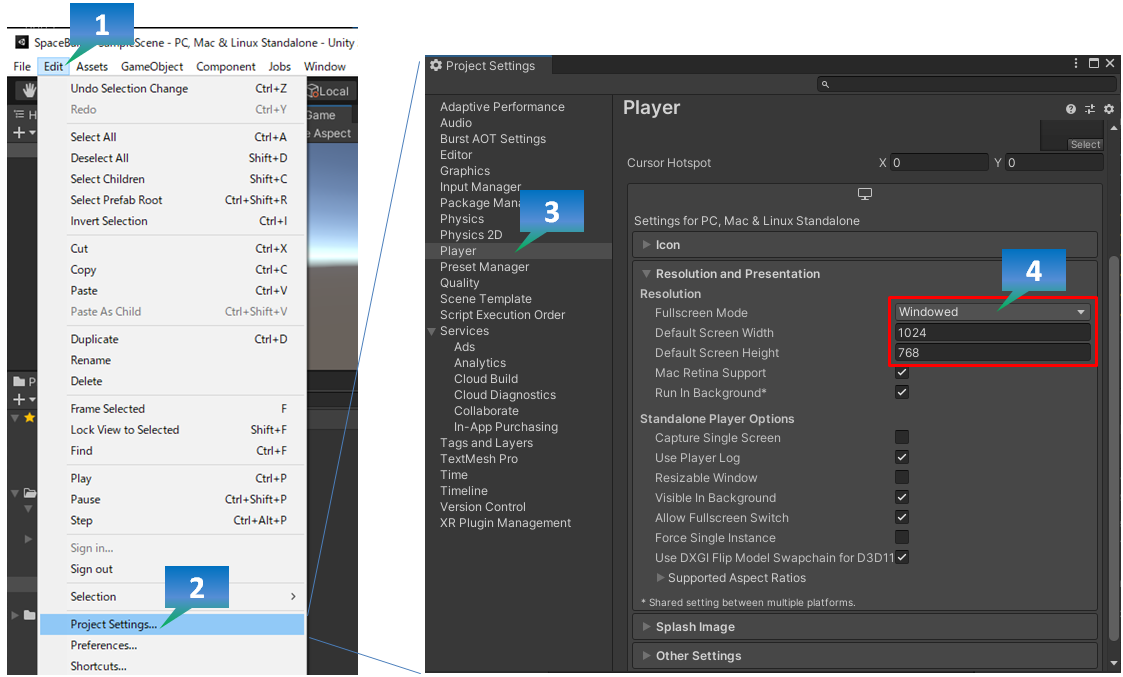
Task: Enable Resizable Window checkbox
Action: click(902, 477)
